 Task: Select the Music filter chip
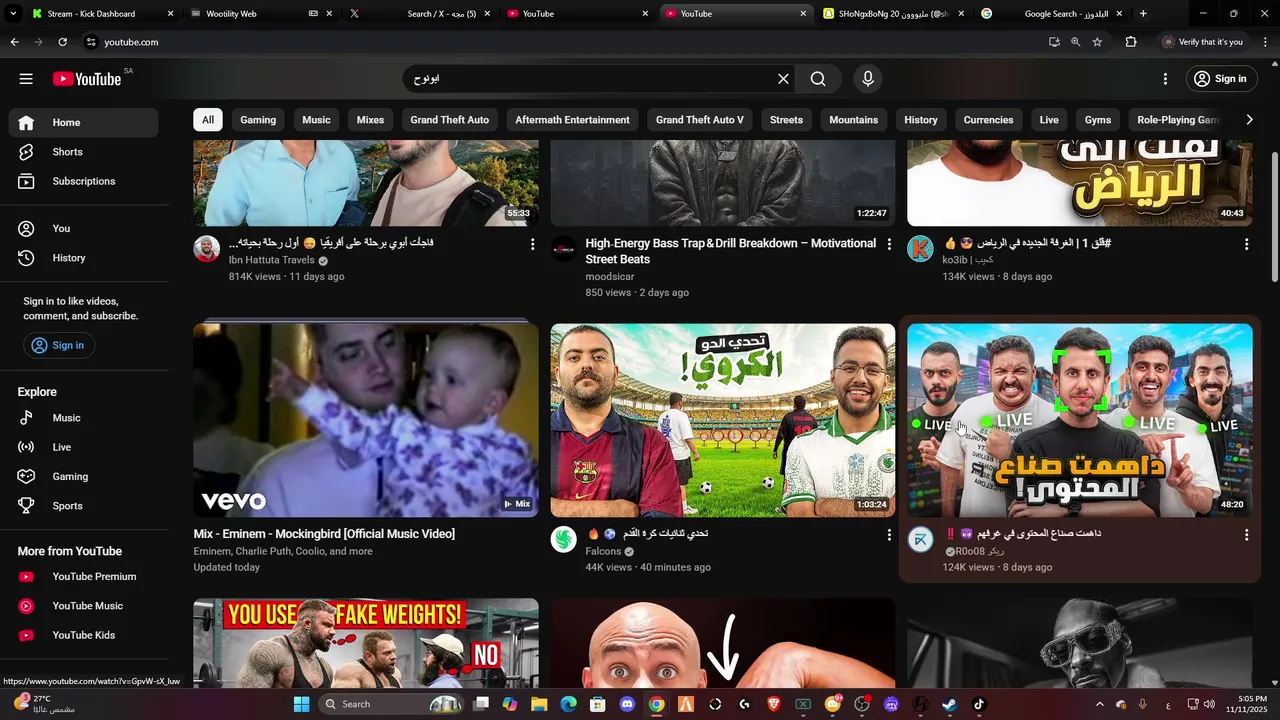pos(316,120)
